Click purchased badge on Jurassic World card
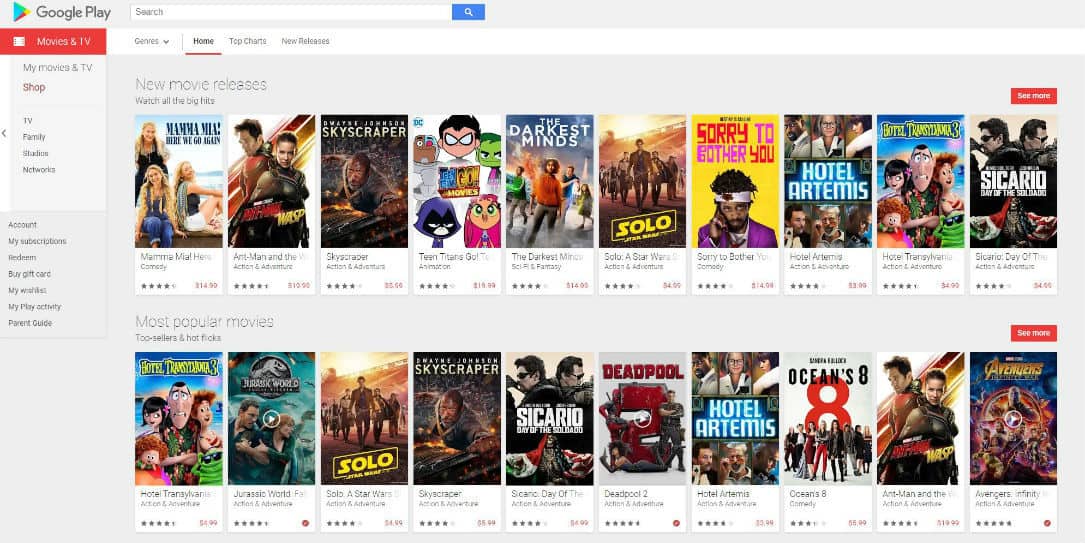 (x=305, y=523)
